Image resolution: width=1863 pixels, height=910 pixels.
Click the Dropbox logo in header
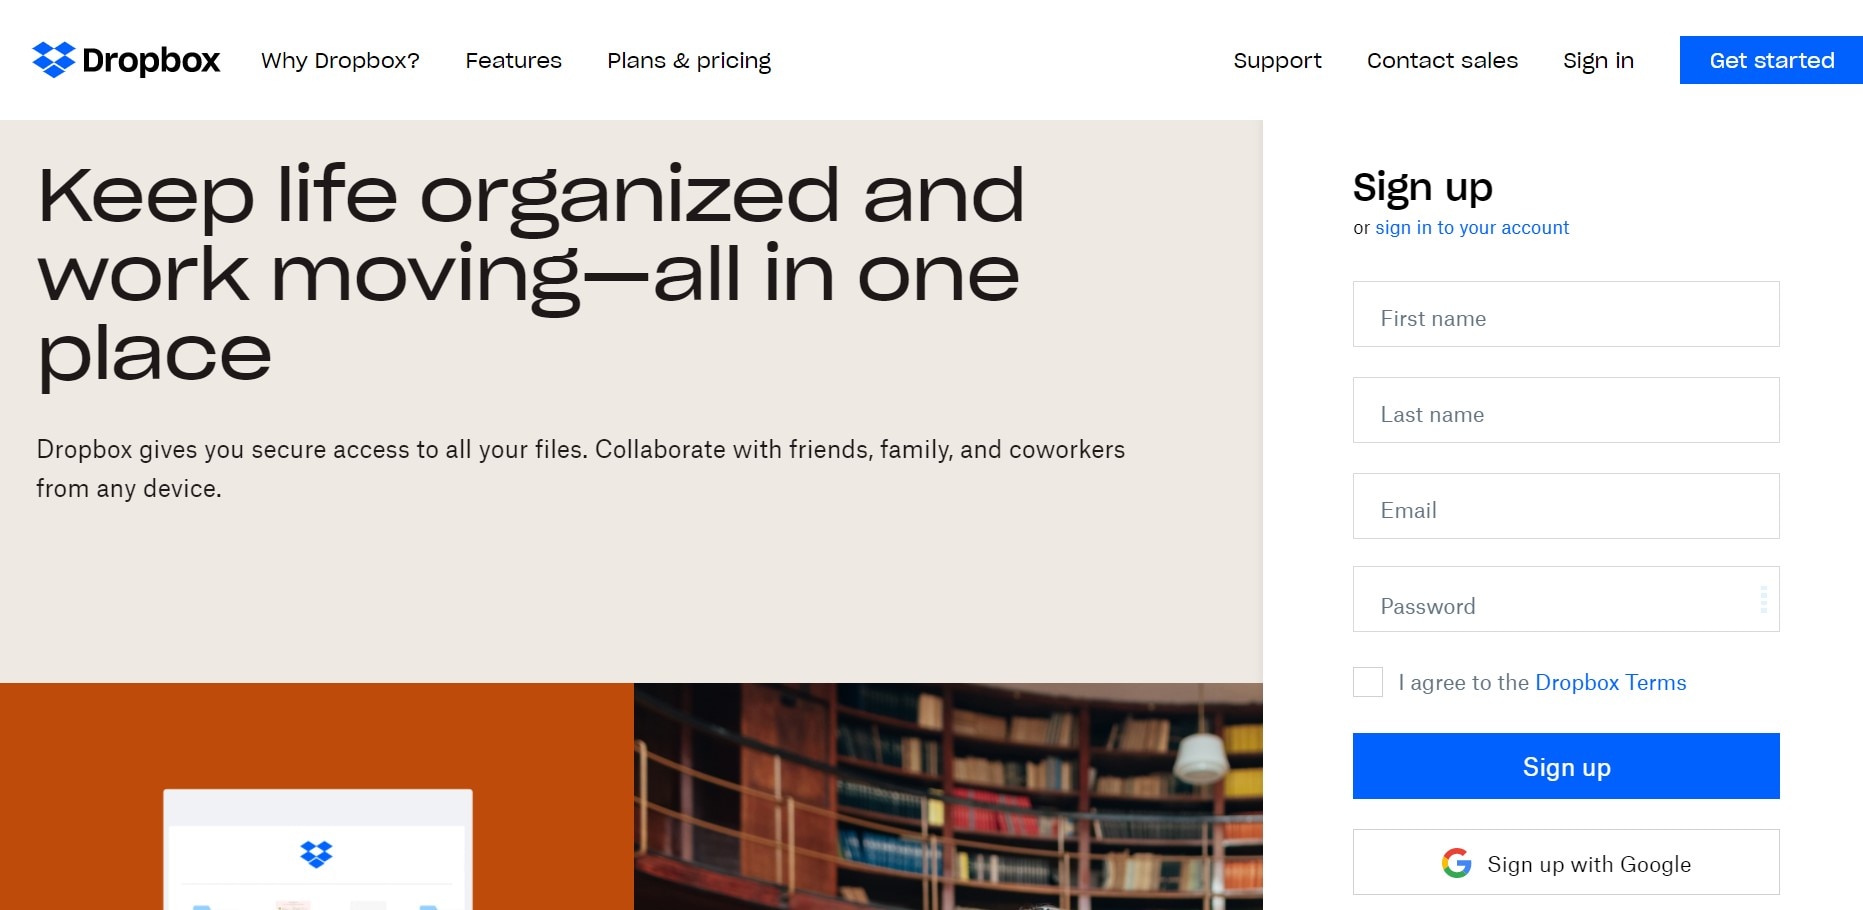(126, 60)
